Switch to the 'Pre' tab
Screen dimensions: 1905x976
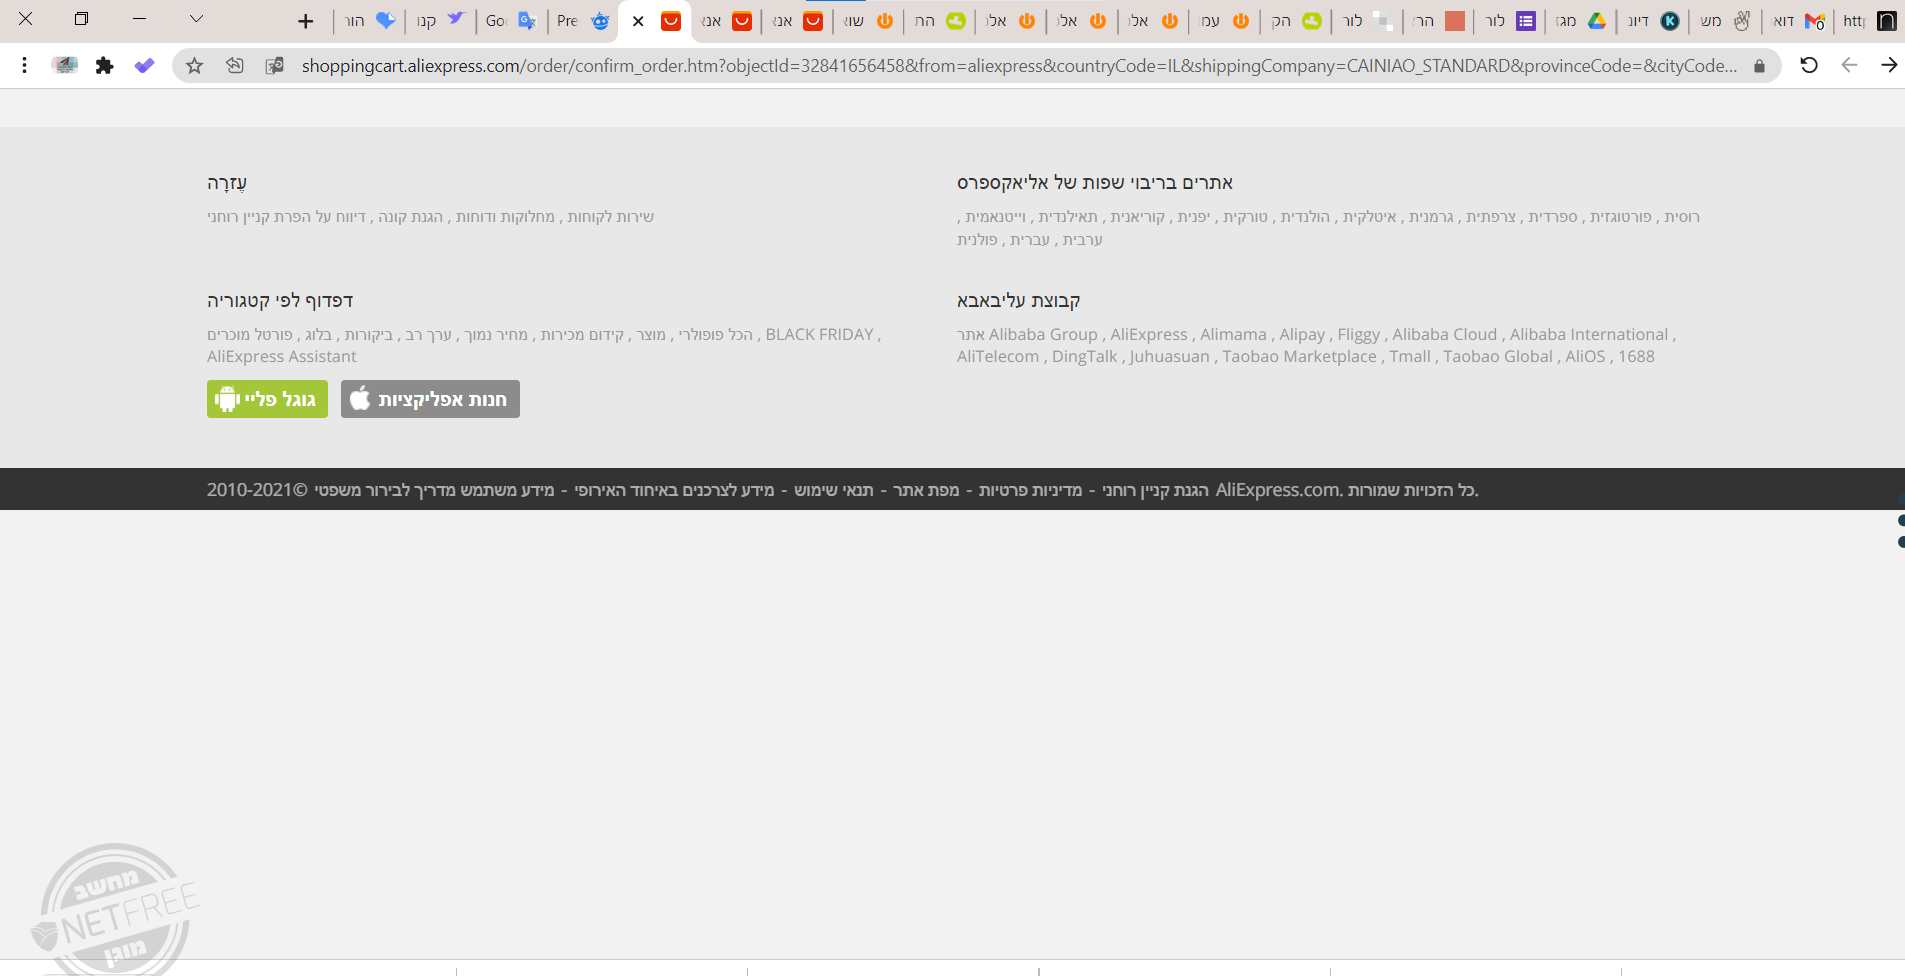pyautogui.click(x=584, y=21)
